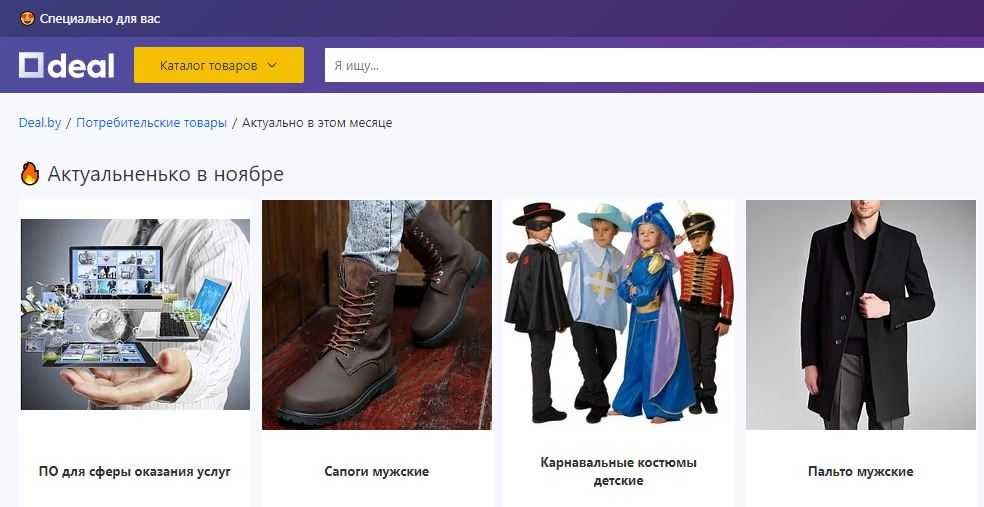This screenshot has height=507, width=984.
Task: Go to "Карнавальные костюмы детские" category
Action: coord(619,472)
